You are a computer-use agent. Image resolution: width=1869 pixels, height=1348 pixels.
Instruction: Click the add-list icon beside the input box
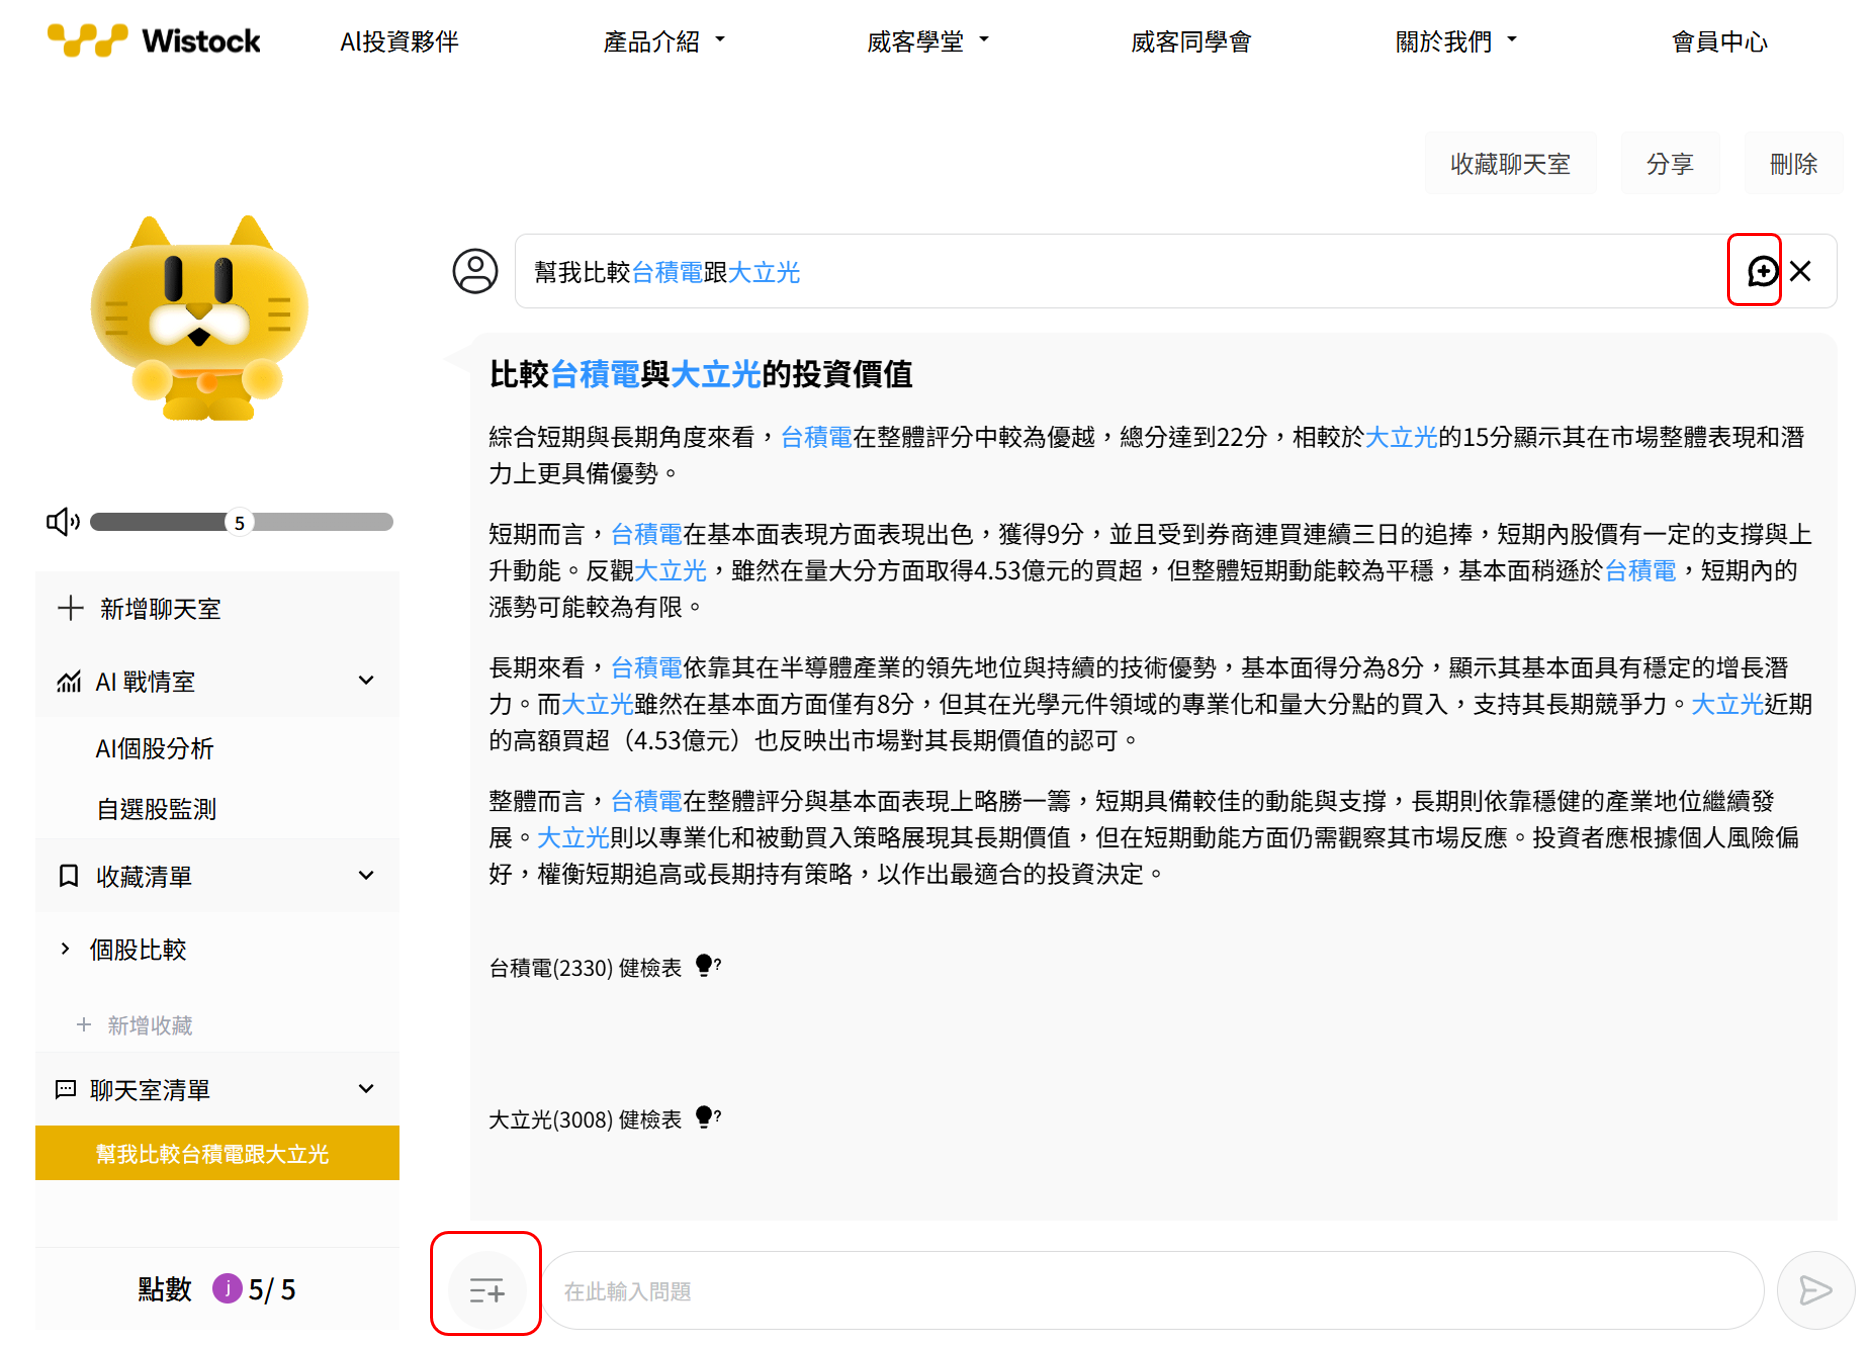coord(487,1290)
